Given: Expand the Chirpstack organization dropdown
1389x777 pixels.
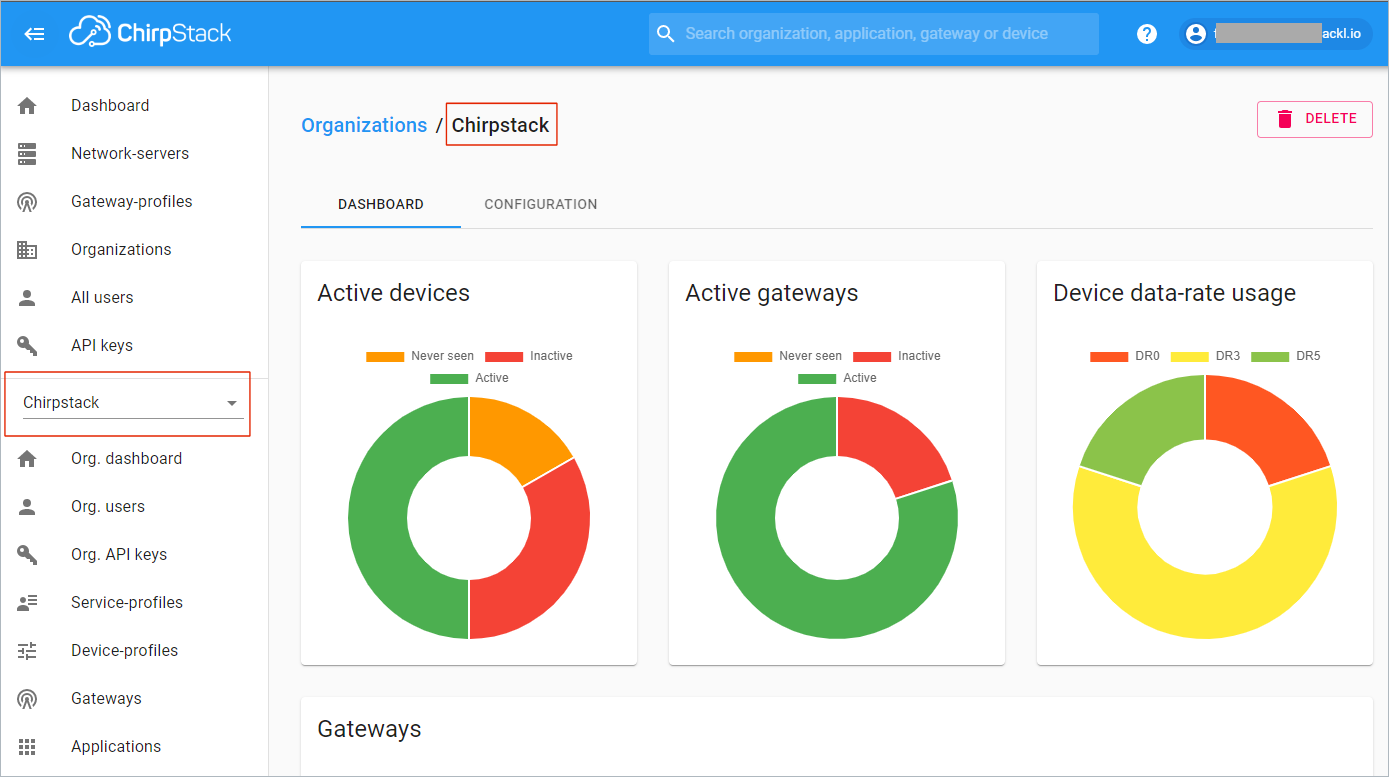Looking at the screenshot, I should [232, 403].
